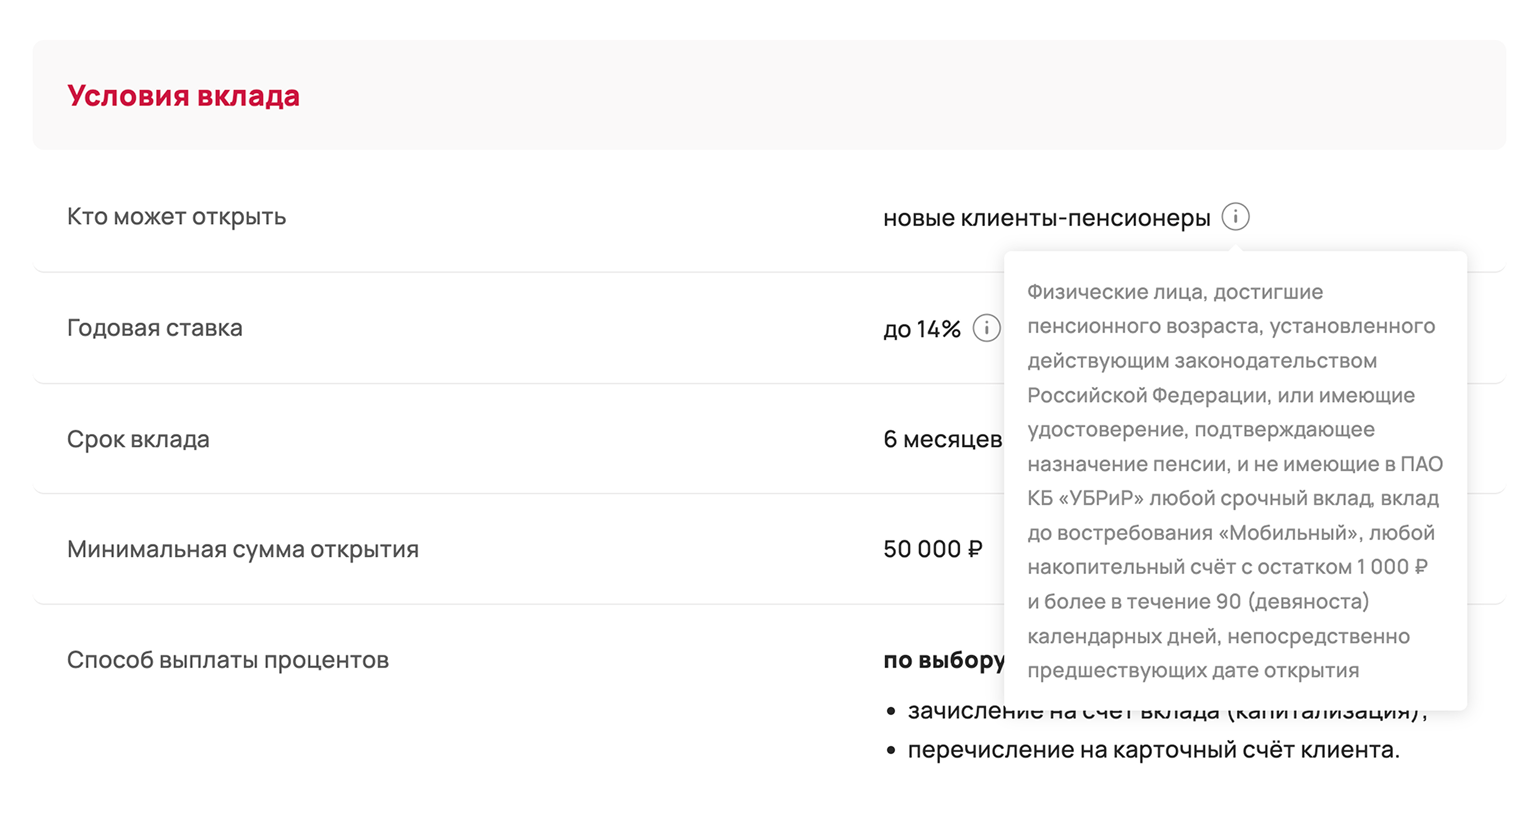Click tooltip line starting with Физические лица
Screen dimensions: 1540x827
click(x=1174, y=292)
